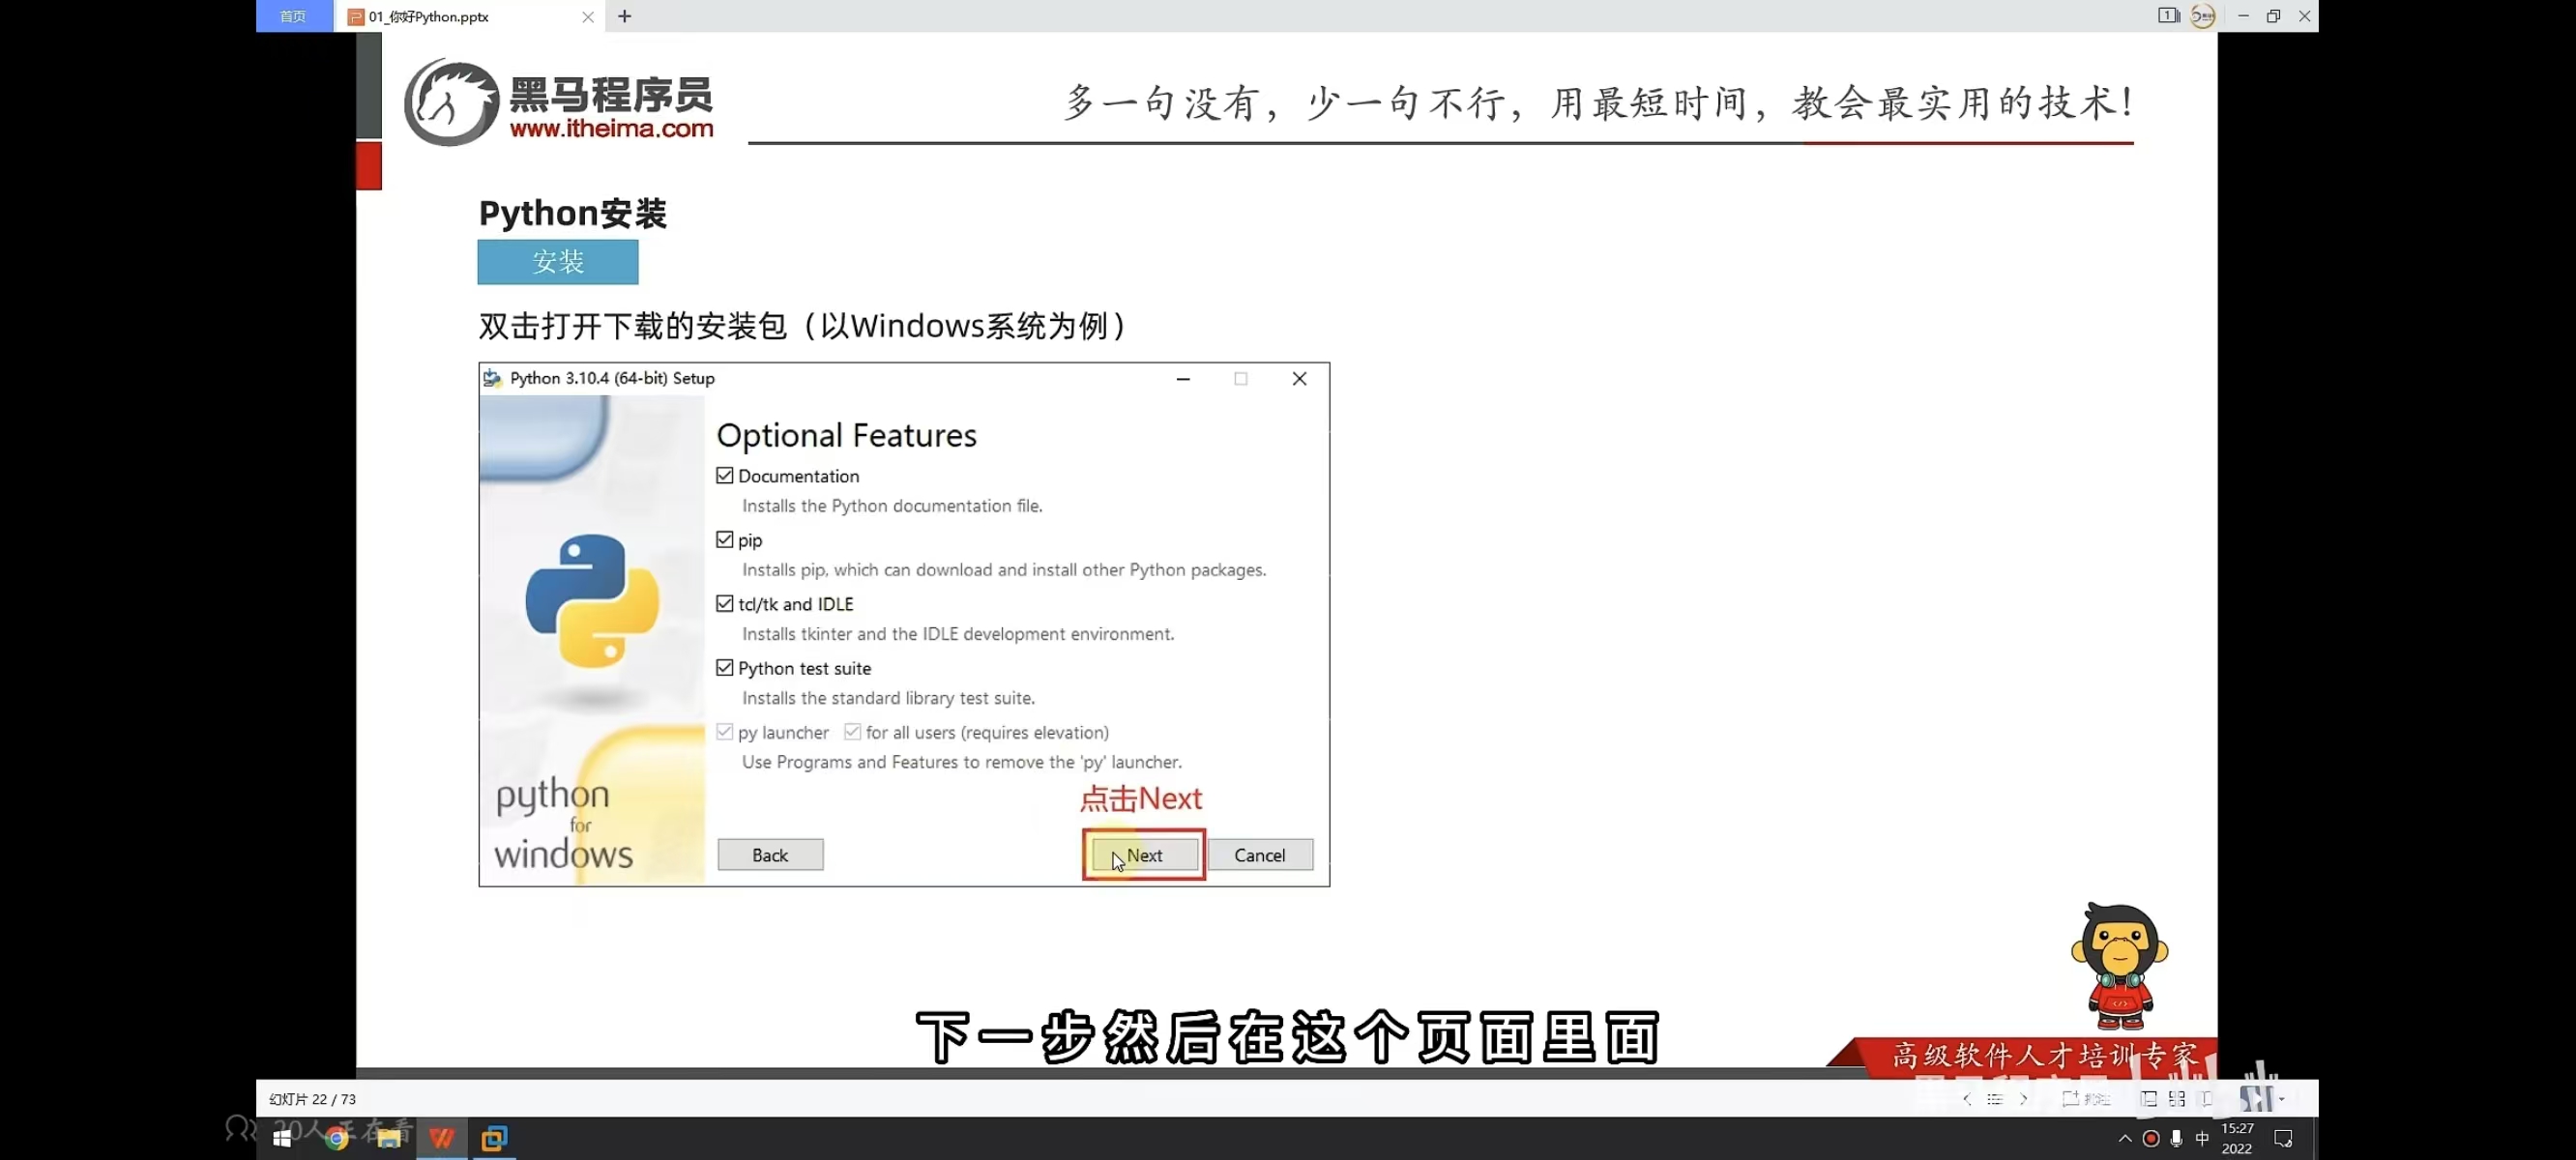The height and width of the screenshot is (1160, 2576).
Task: Open Chrome from the taskbar
Action: coord(336,1138)
